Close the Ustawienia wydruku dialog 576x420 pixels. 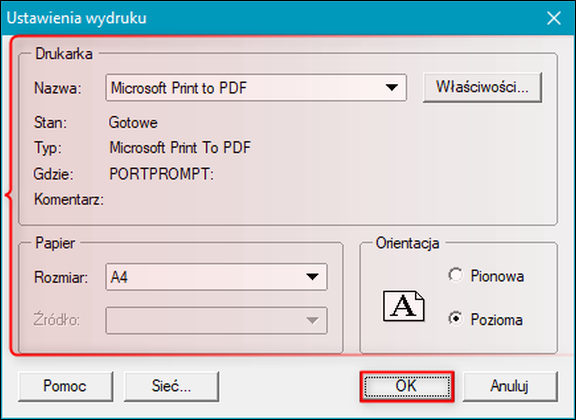click(554, 18)
